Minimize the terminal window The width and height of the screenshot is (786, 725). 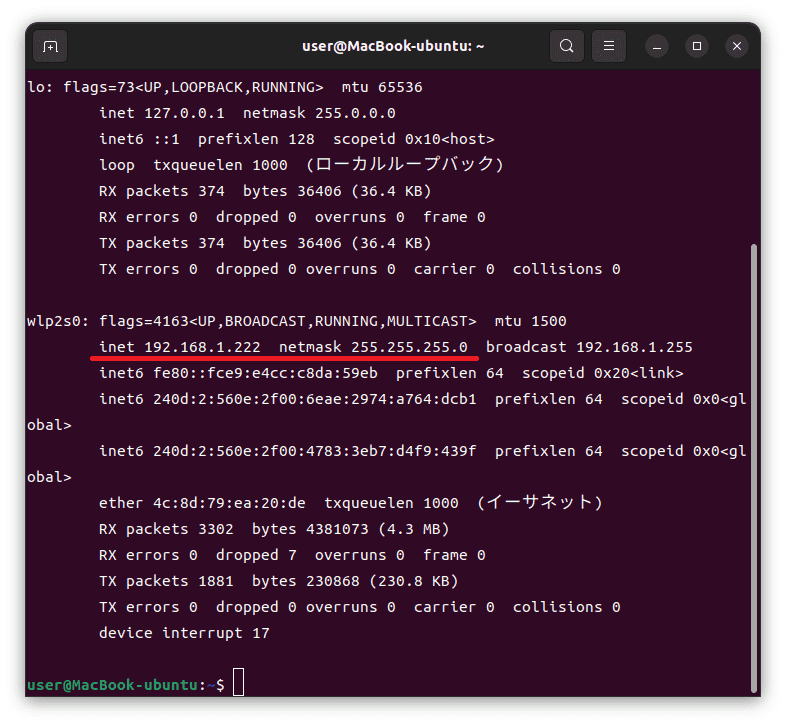pyautogui.click(x=657, y=47)
